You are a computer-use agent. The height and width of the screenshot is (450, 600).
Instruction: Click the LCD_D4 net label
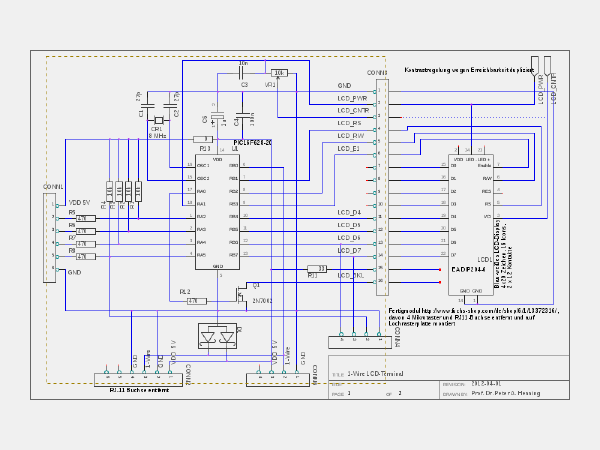point(349,212)
